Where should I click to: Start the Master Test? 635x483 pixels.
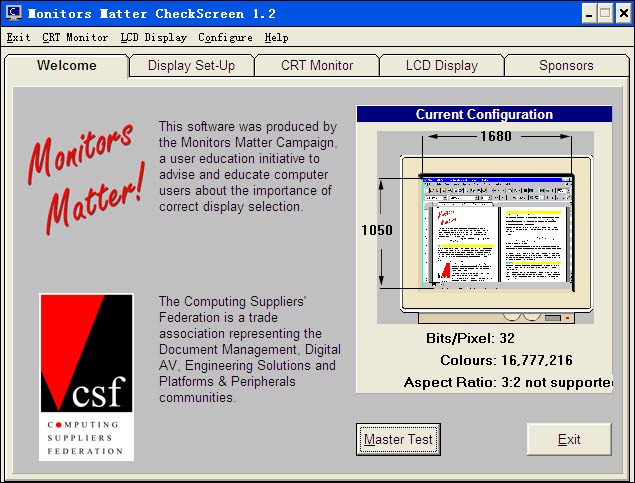398,439
